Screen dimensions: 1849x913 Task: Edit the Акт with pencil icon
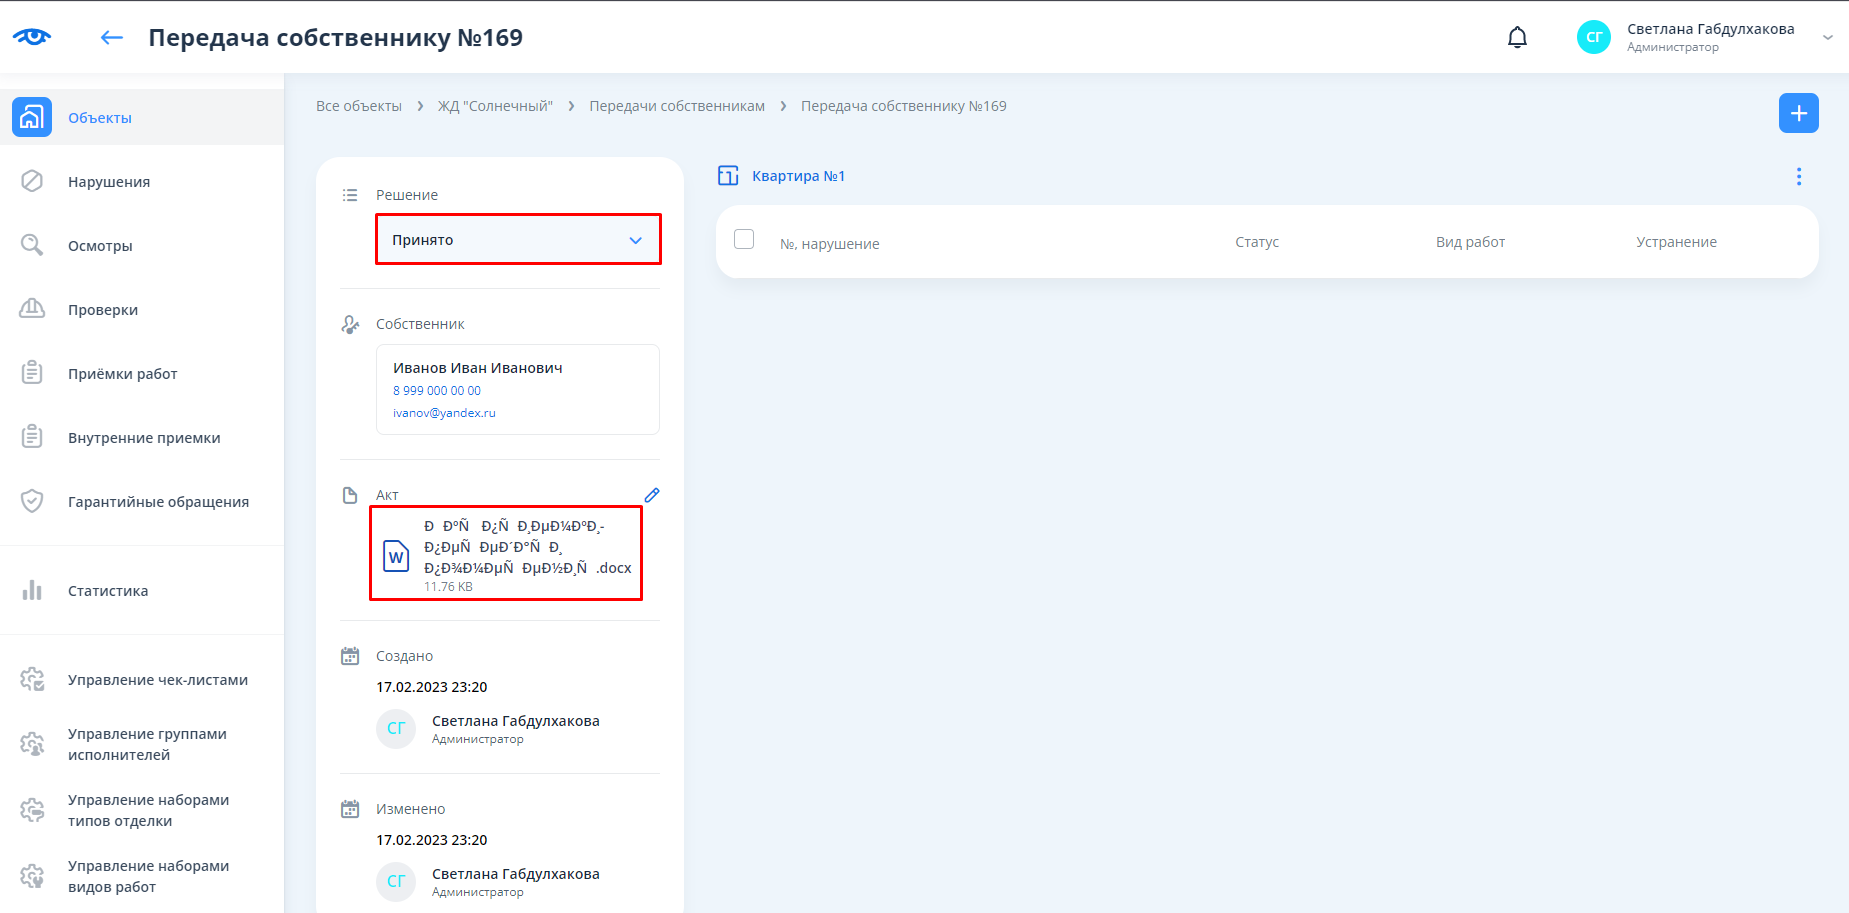[652, 495]
